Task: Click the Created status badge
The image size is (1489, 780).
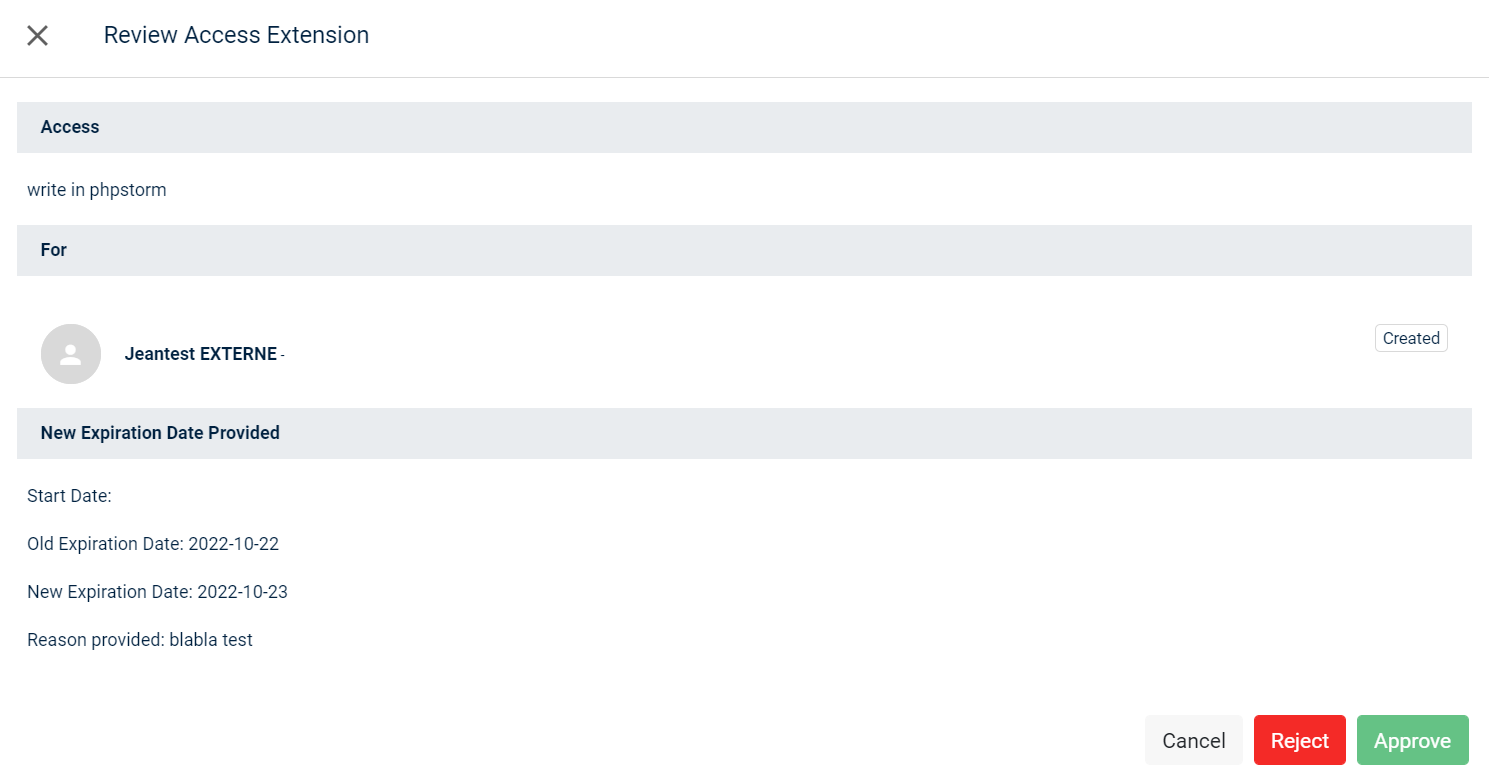Action: 1410,338
